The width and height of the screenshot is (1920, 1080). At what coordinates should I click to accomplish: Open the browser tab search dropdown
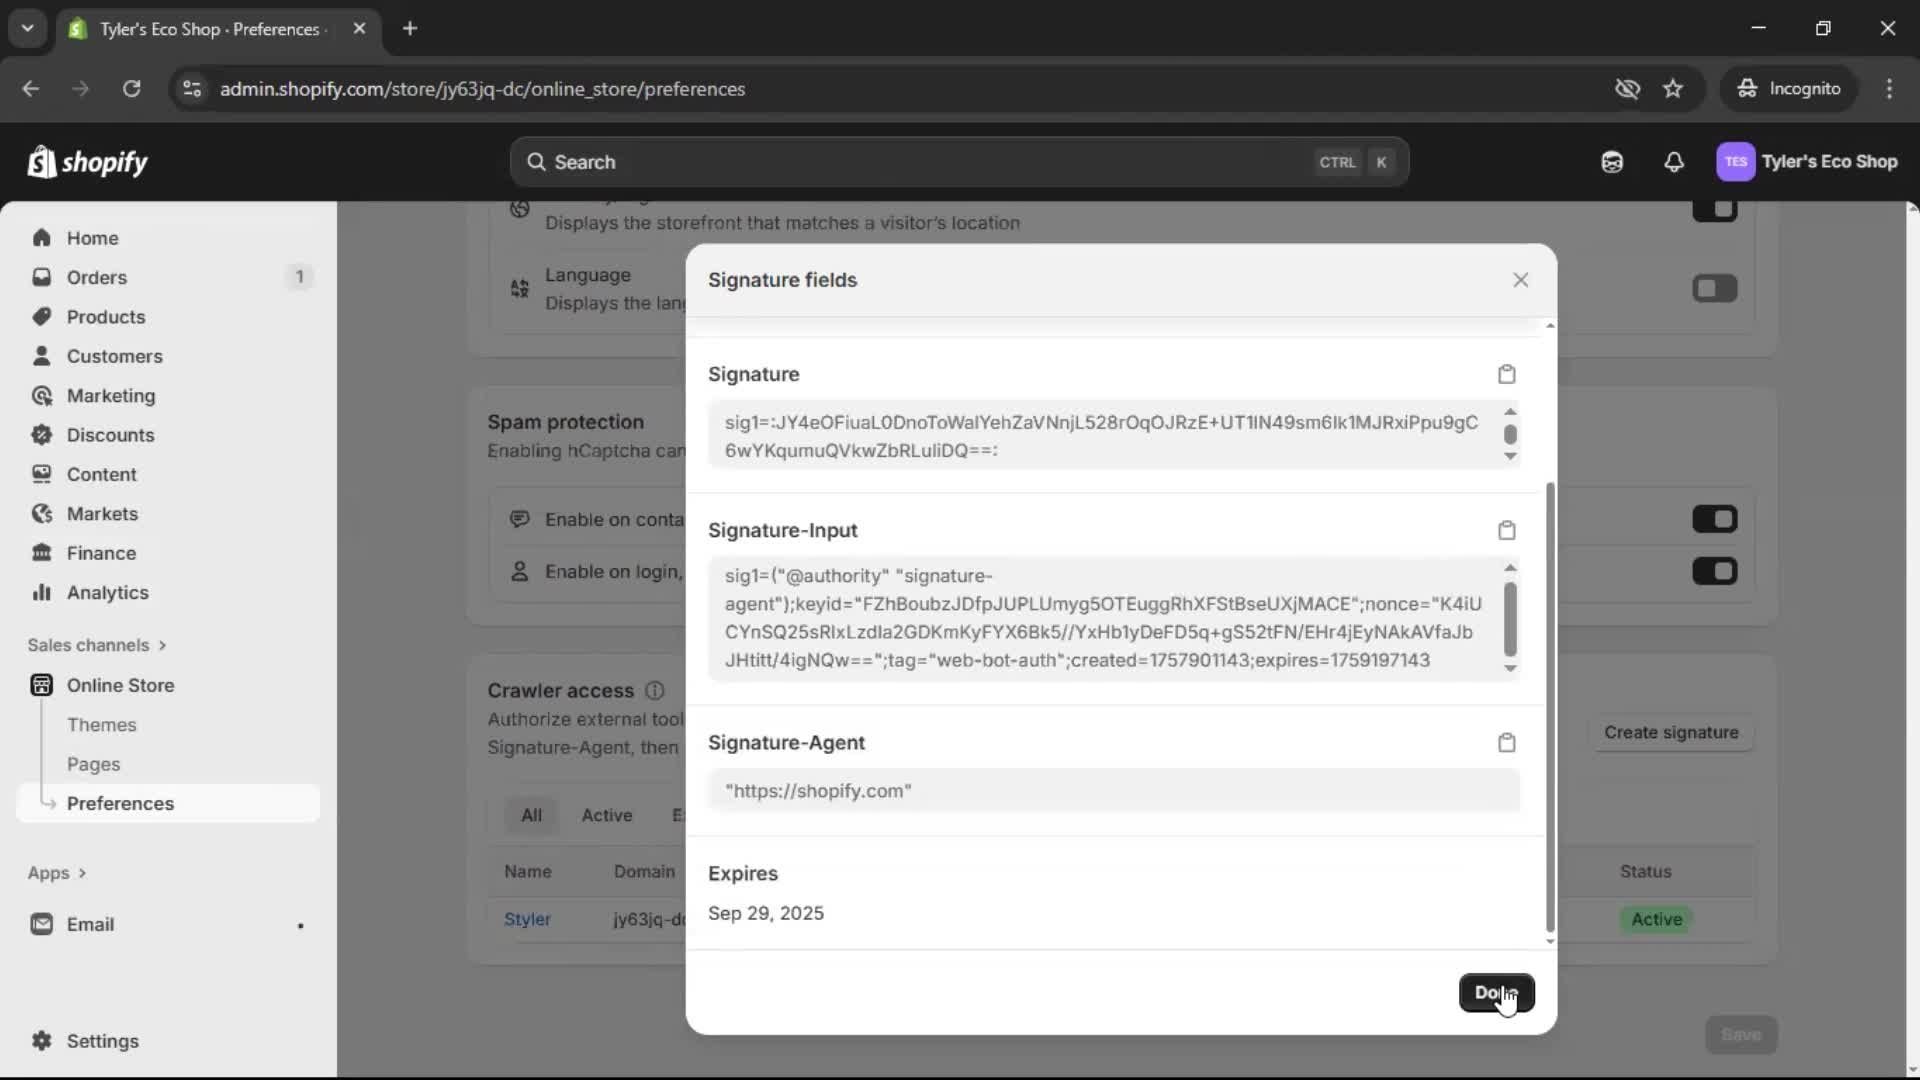coord(28,28)
